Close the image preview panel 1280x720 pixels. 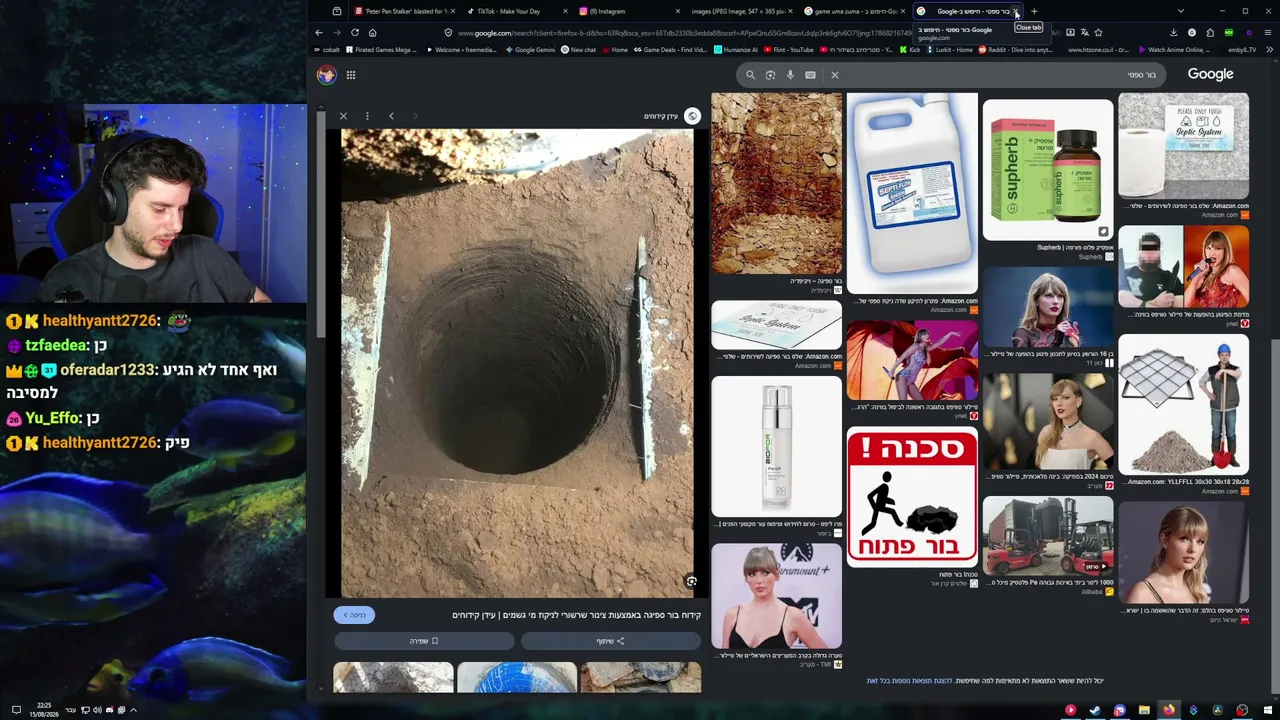(343, 116)
